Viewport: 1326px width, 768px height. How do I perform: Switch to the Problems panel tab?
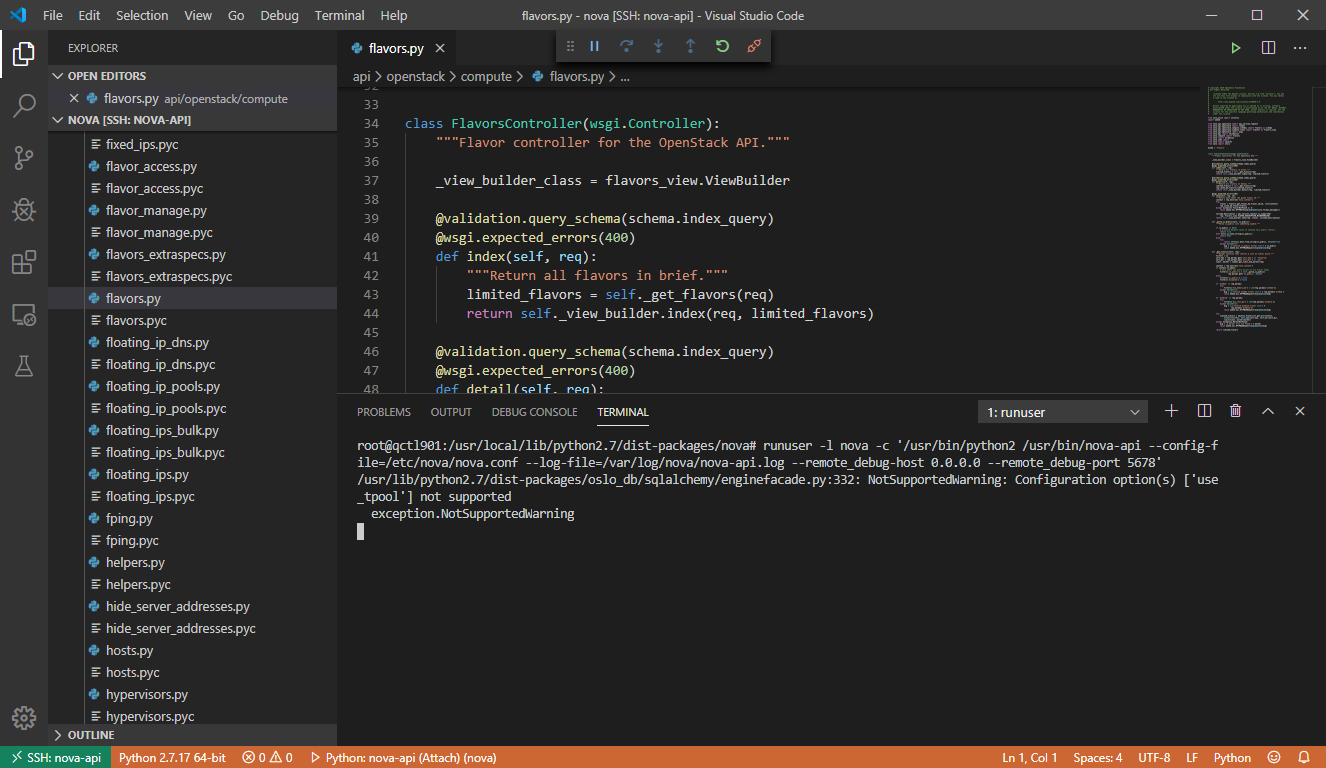click(384, 412)
